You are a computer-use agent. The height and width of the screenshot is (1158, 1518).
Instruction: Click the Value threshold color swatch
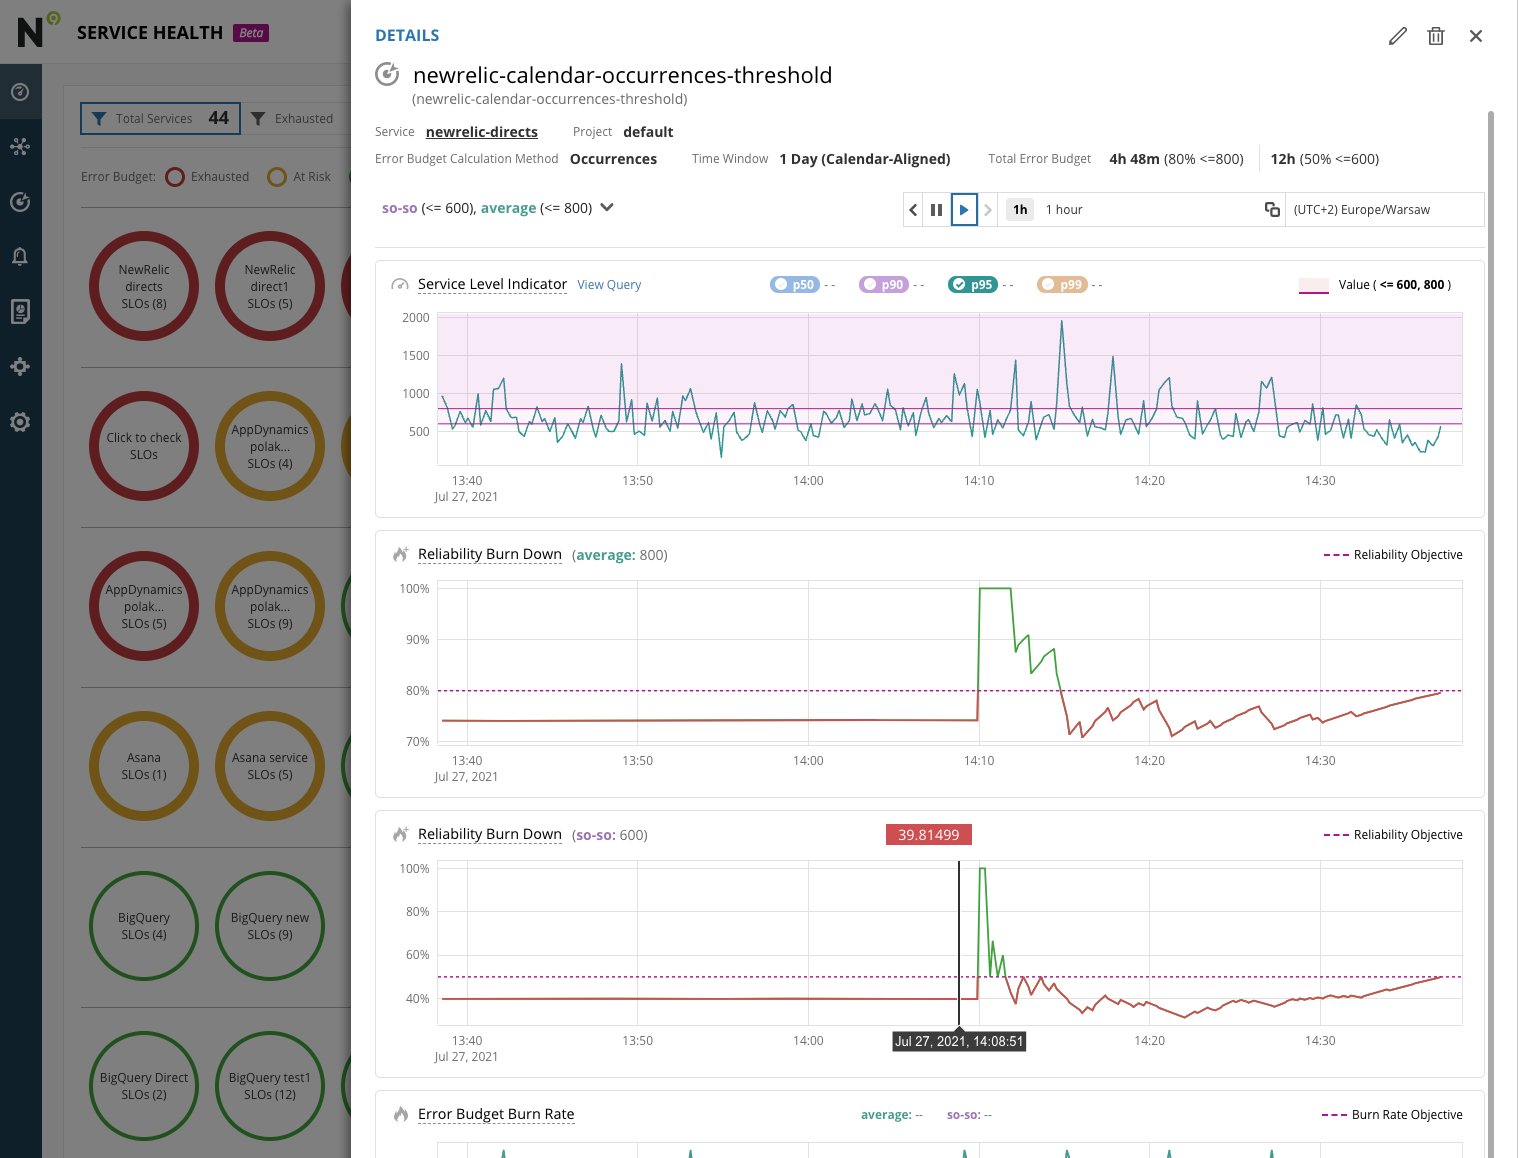coord(1313,286)
